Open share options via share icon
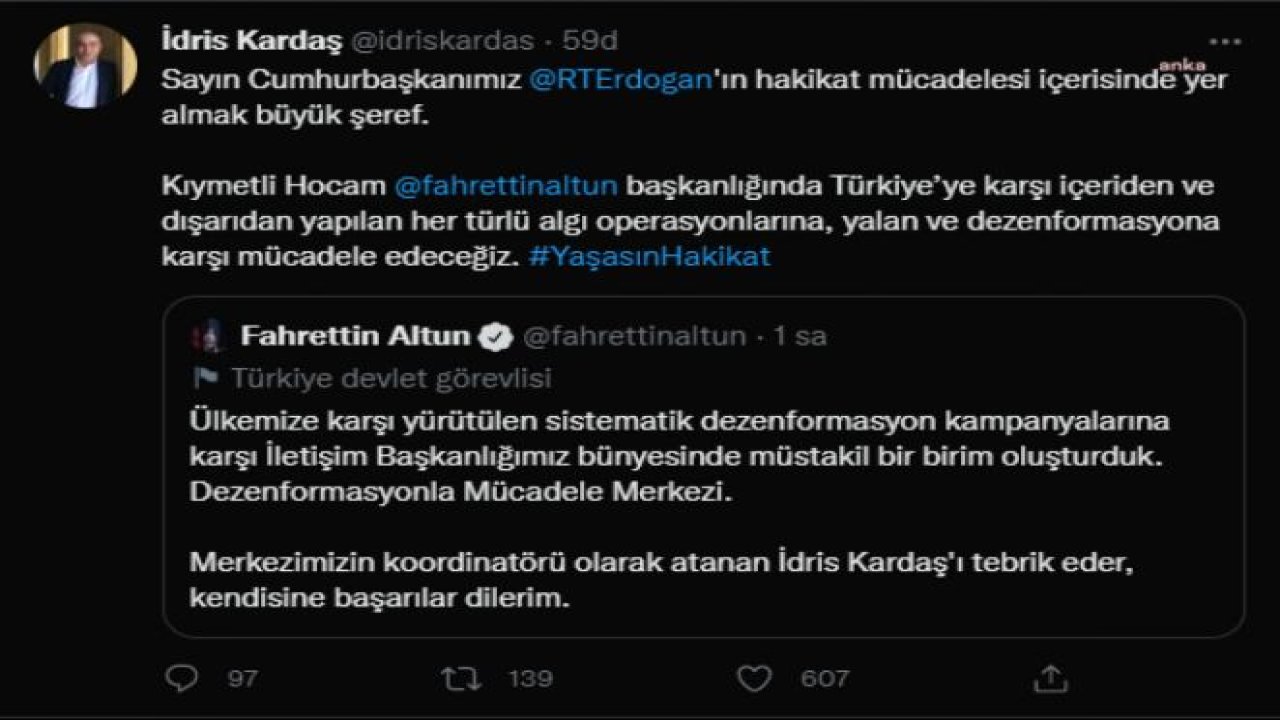Viewport: 1280px width, 720px height. [x=1049, y=677]
